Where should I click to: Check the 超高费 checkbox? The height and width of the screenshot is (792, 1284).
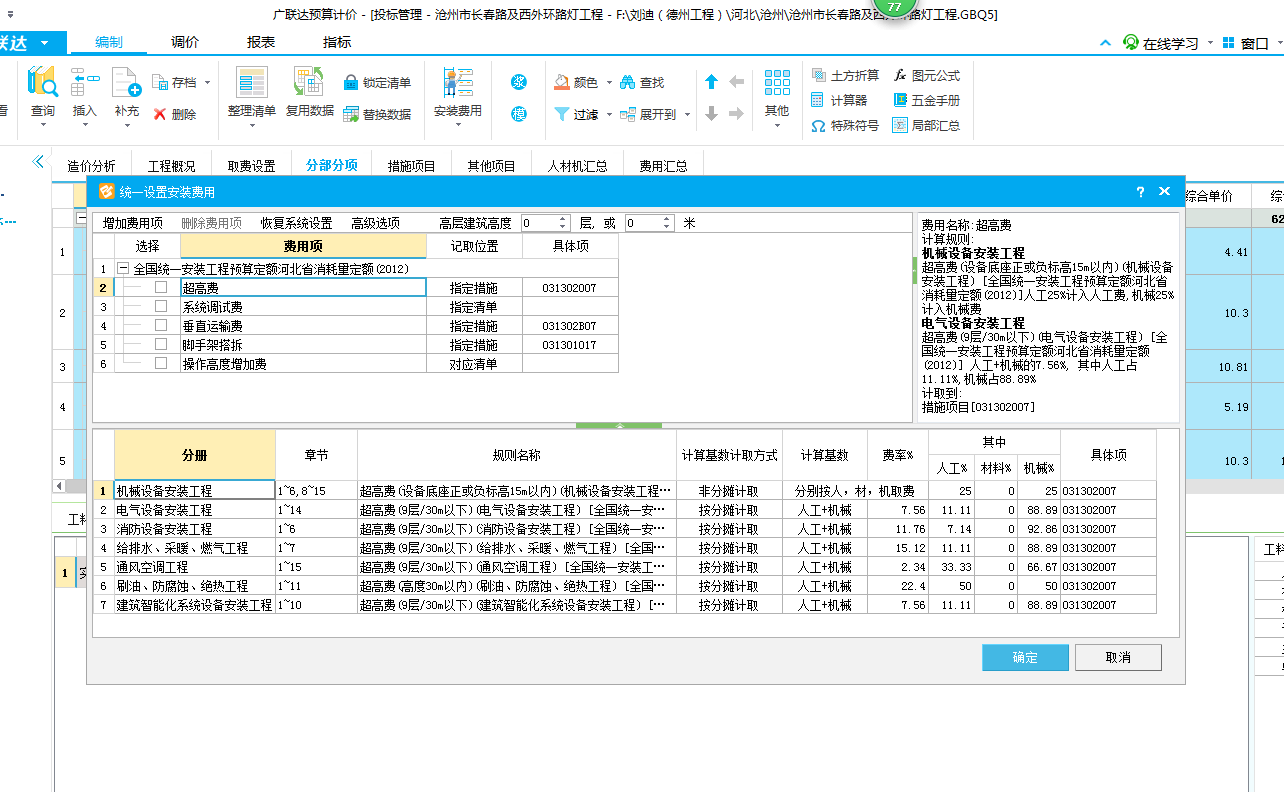(x=161, y=288)
